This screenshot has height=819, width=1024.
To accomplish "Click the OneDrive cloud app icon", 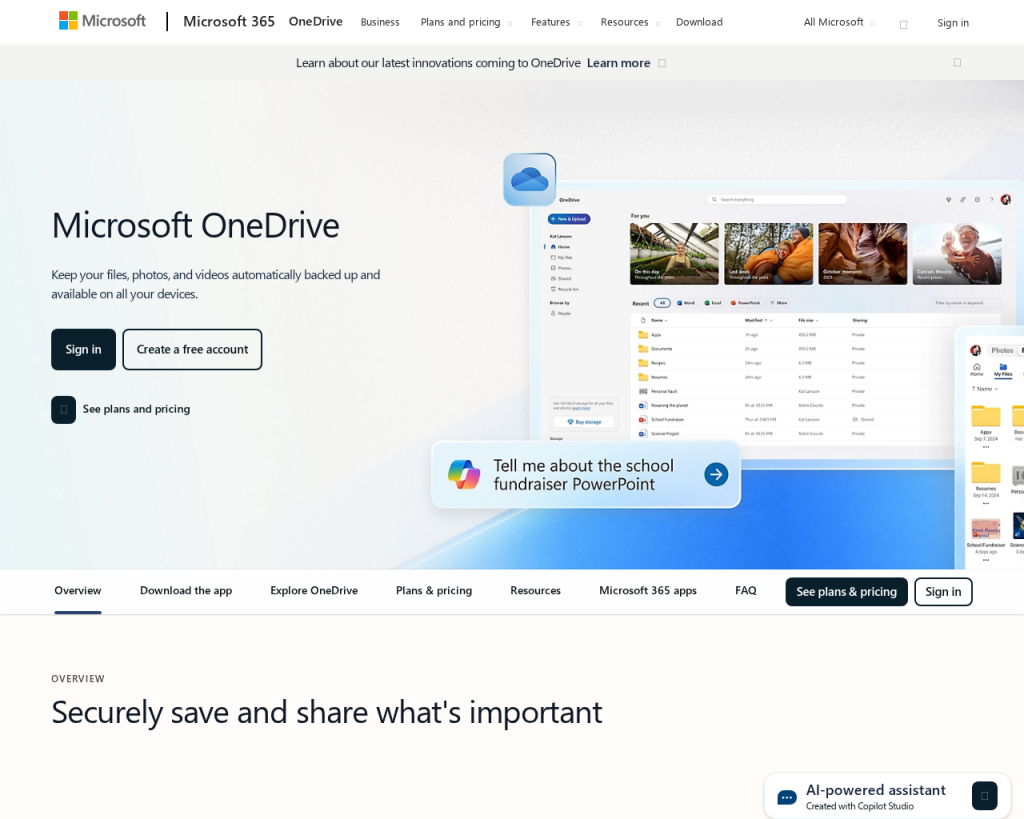I will click(x=530, y=179).
